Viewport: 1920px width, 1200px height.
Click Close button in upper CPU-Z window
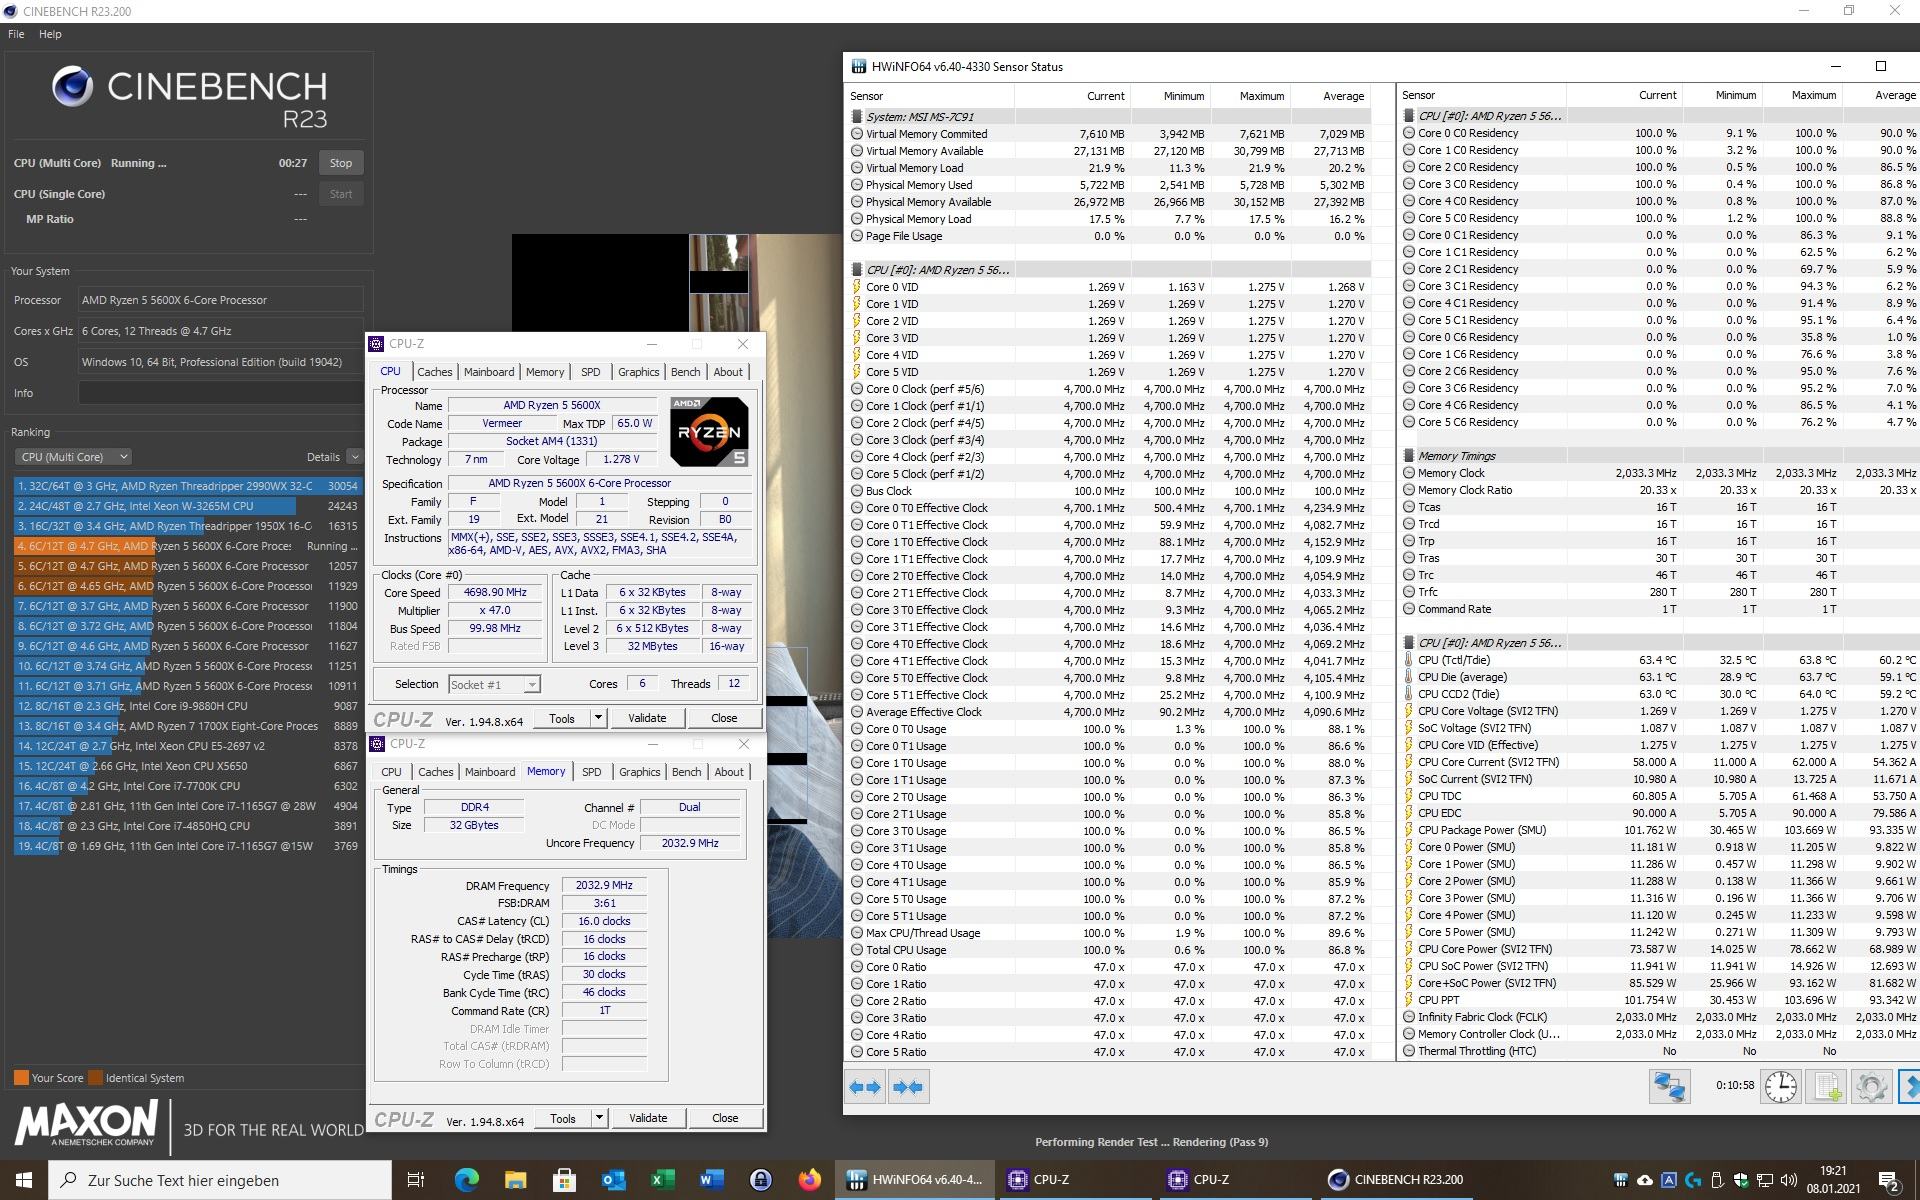click(724, 718)
